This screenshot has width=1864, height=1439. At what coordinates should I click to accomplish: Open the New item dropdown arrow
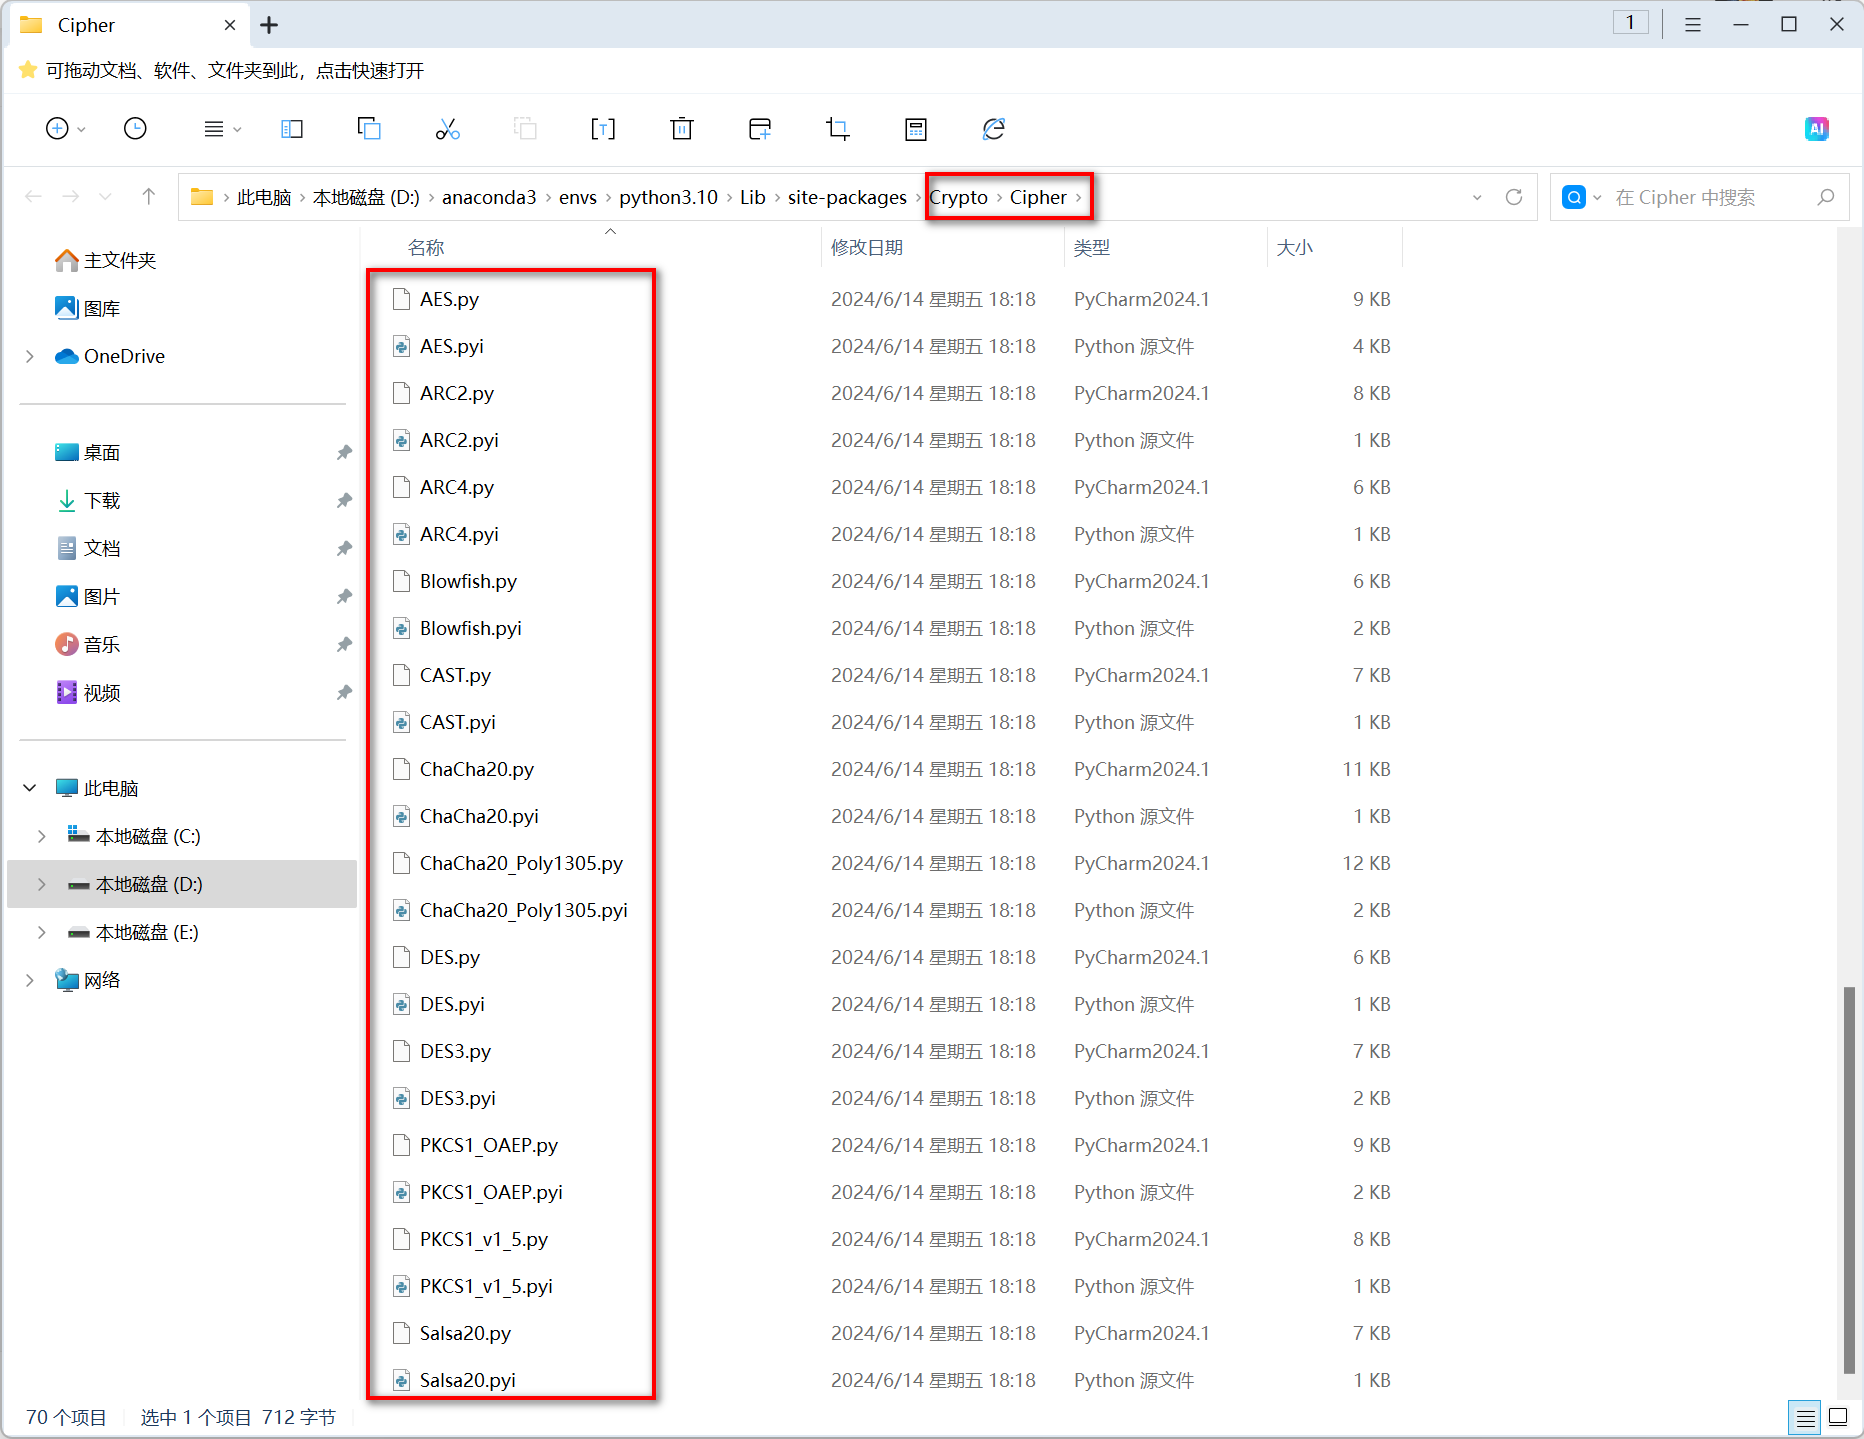(82, 128)
